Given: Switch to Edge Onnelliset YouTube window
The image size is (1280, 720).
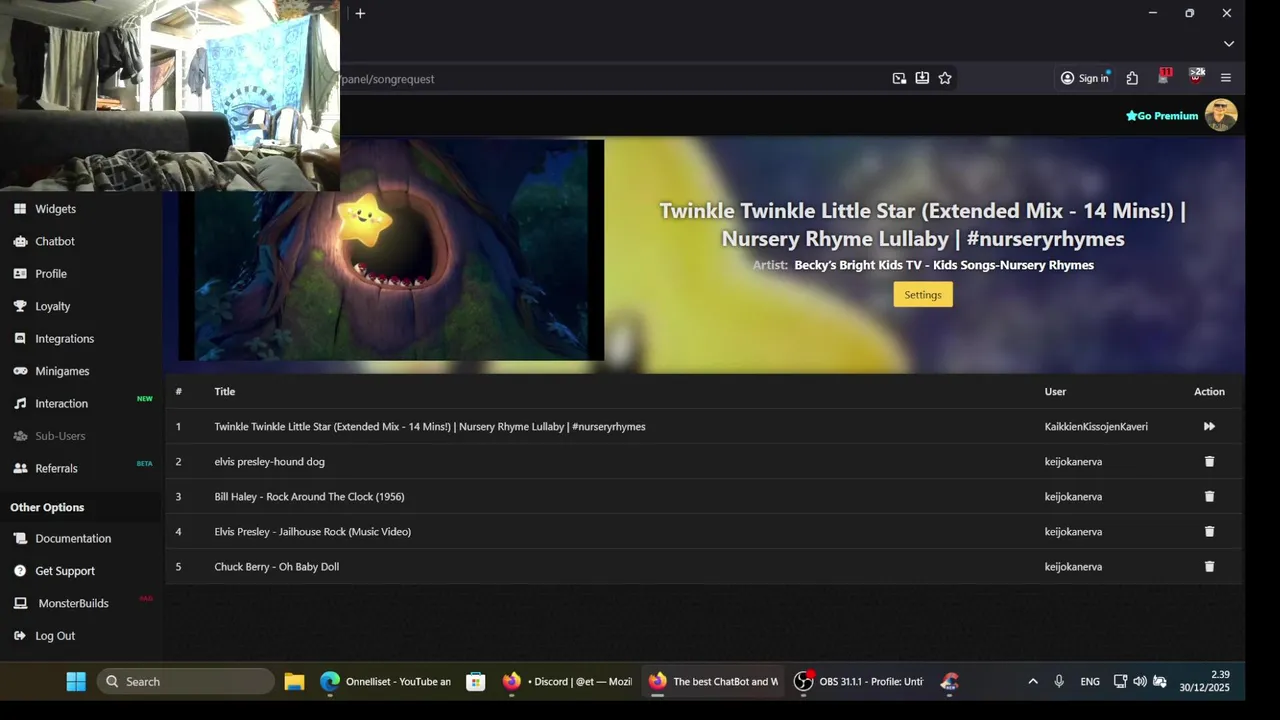Looking at the screenshot, I should [385, 681].
